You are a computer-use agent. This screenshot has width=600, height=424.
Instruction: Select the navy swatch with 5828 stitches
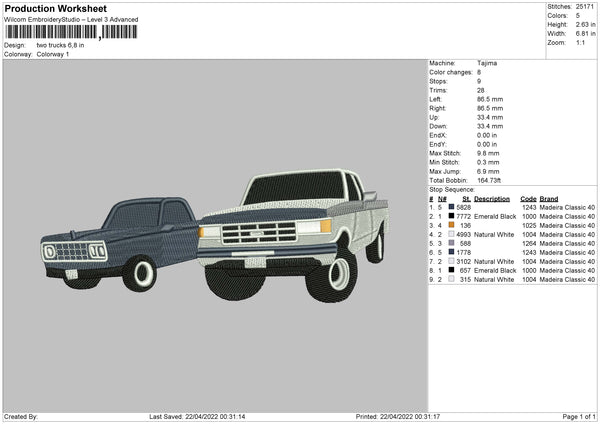point(452,207)
